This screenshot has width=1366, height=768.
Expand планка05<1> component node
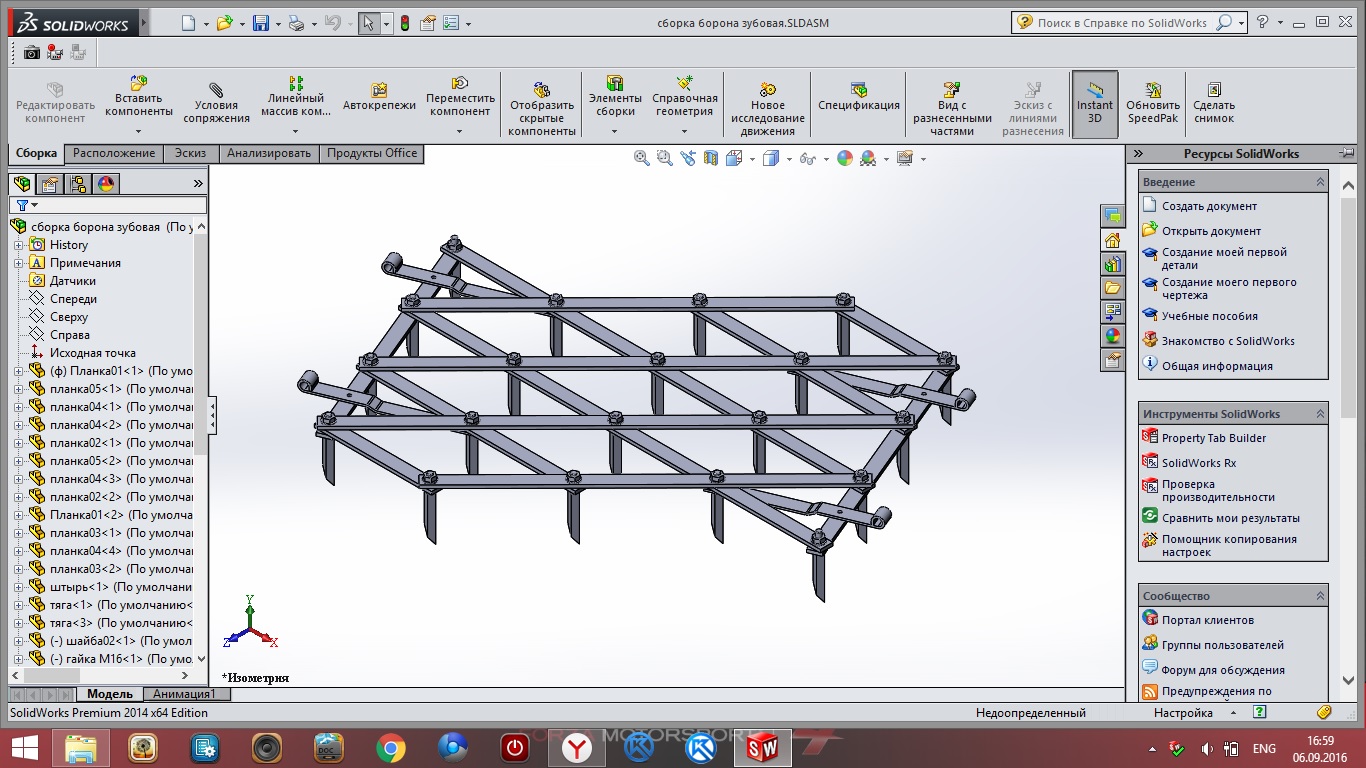pyautogui.click(x=18, y=389)
